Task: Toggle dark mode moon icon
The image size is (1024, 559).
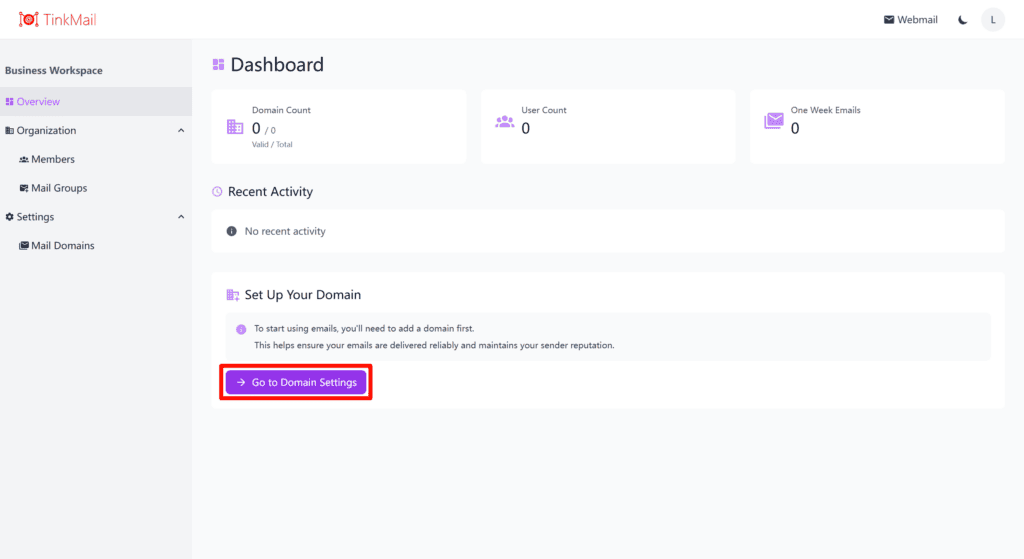Action: (x=963, y=20)
